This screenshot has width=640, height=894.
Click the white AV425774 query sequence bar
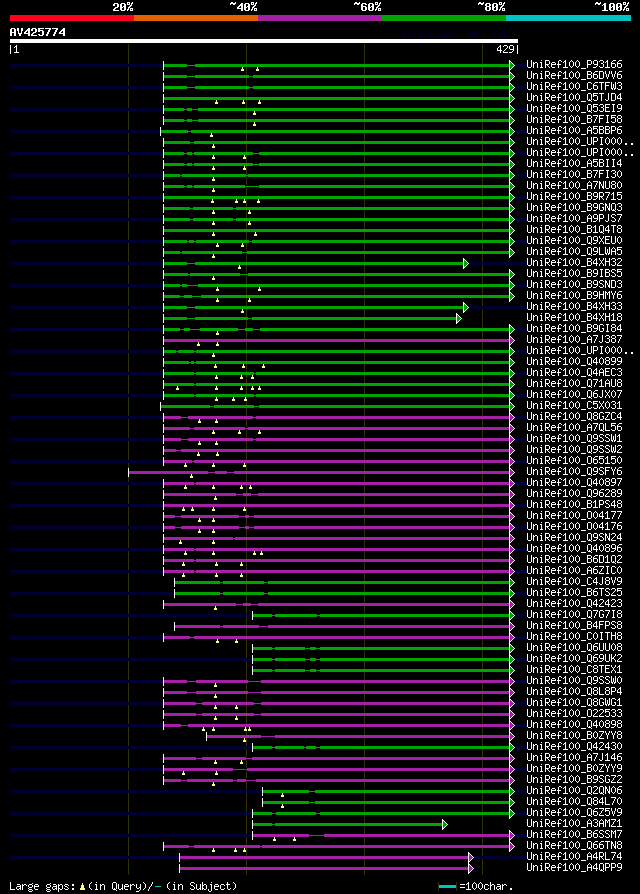tap(264, 41)
